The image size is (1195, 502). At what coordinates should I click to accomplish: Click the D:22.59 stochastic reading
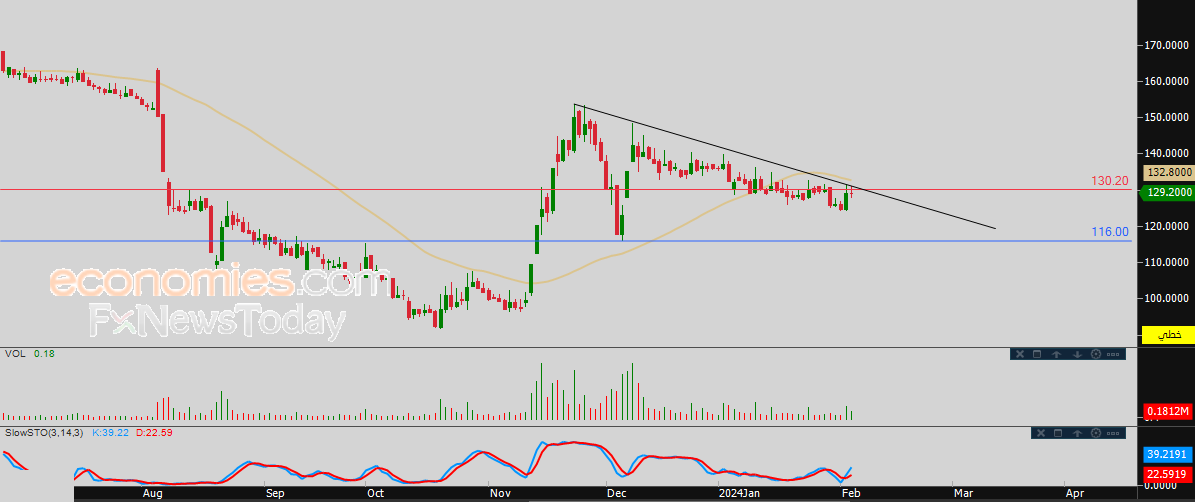click(155, 433)
